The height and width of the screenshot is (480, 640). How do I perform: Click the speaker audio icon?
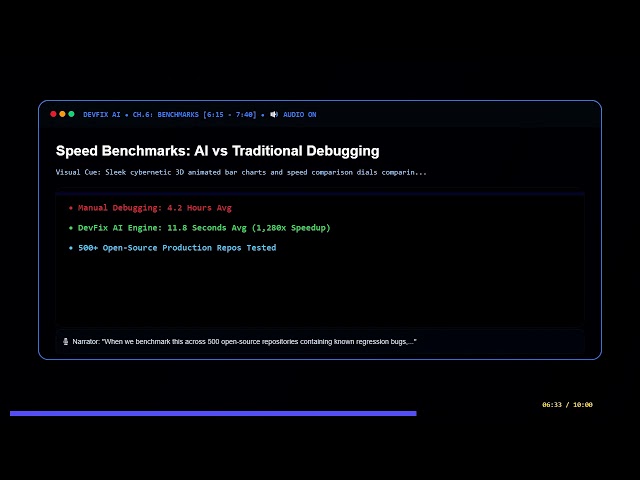coord(274,115)
